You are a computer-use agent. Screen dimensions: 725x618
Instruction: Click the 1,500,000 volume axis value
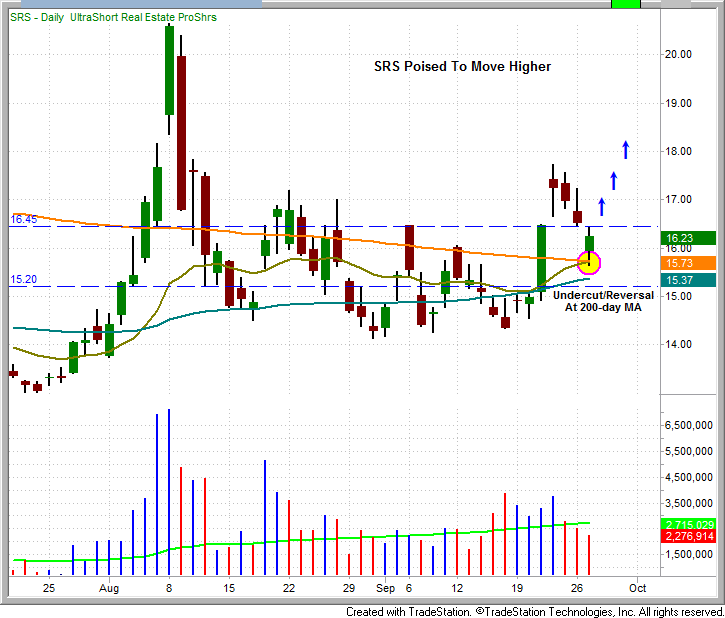pyautogui.click(x=688, y=554)
